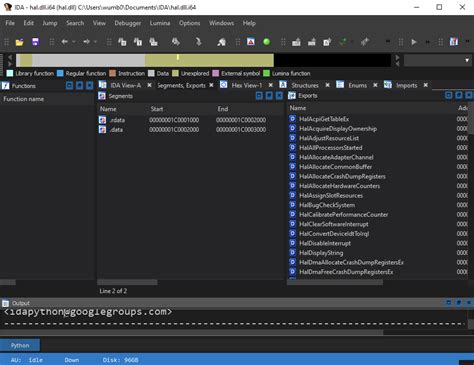Click the play start process button
474x365 pixels.
[x=414, y=42]
